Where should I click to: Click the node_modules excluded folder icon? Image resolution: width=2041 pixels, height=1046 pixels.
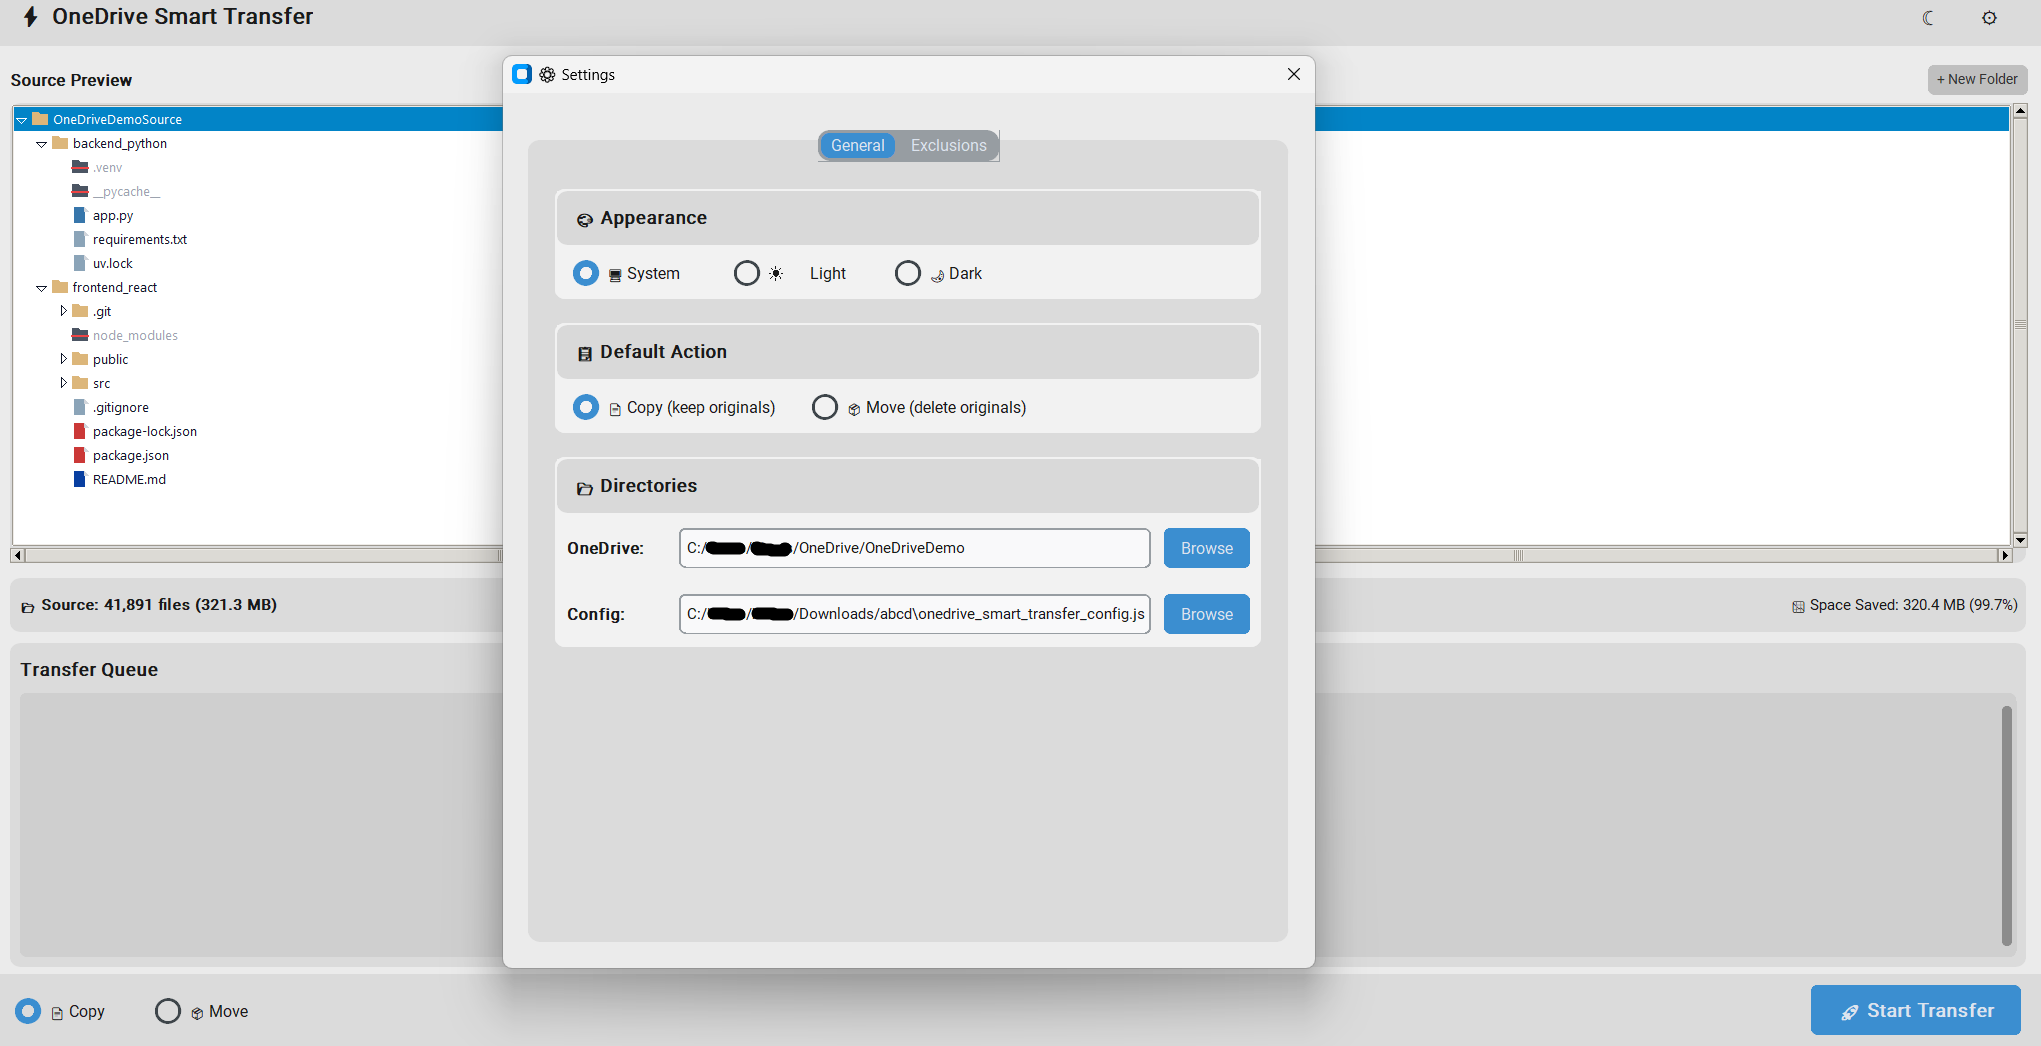point(80,335)
